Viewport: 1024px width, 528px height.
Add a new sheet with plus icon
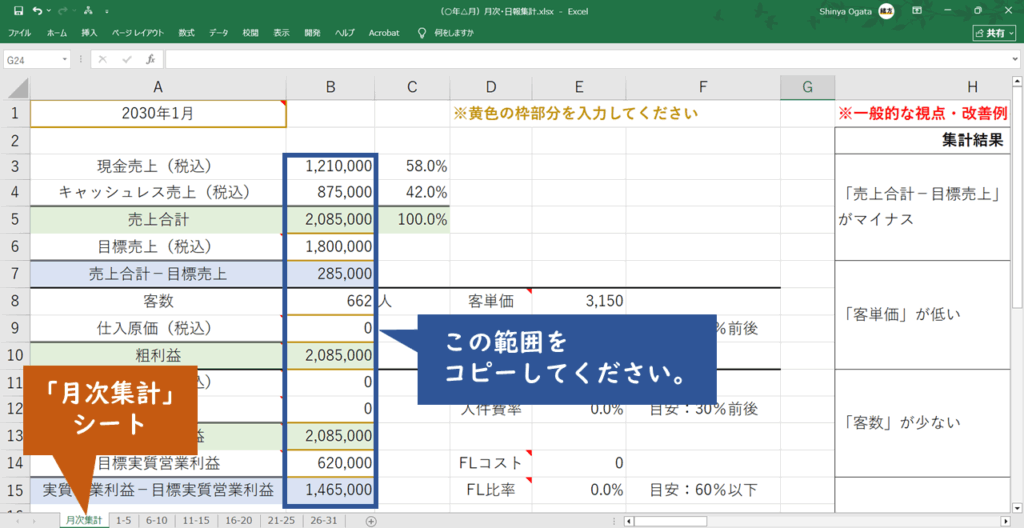tap(371, 520)
